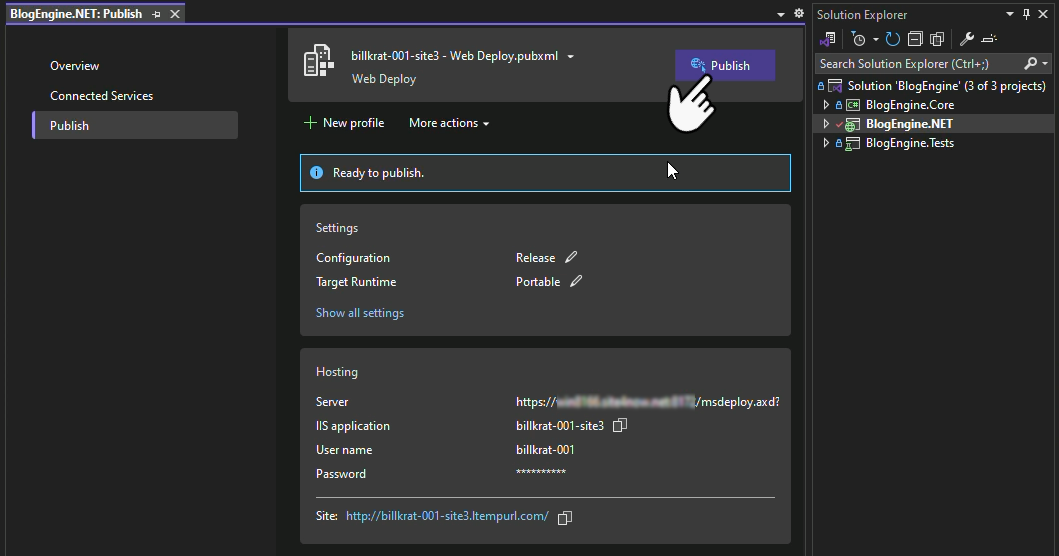
Task: Copy the IIS application name billkrat-001-site3
Action: [x=620, y=426]
